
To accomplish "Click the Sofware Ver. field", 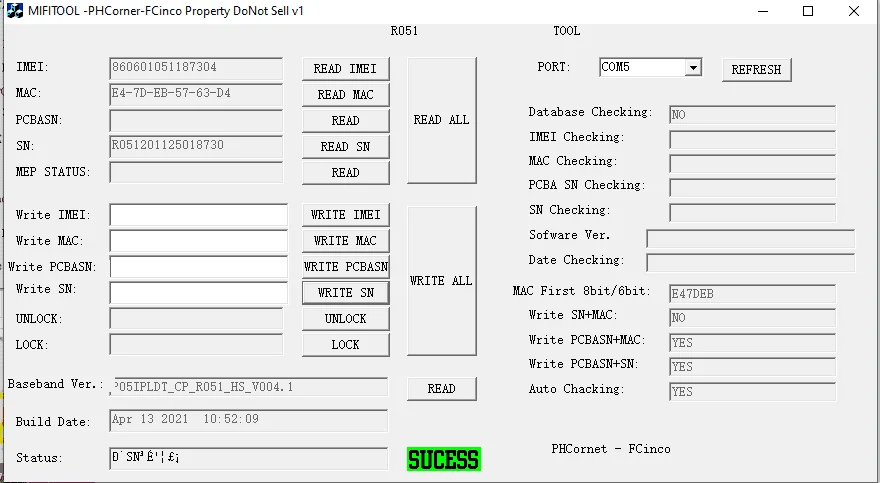I will click(751, 238).
